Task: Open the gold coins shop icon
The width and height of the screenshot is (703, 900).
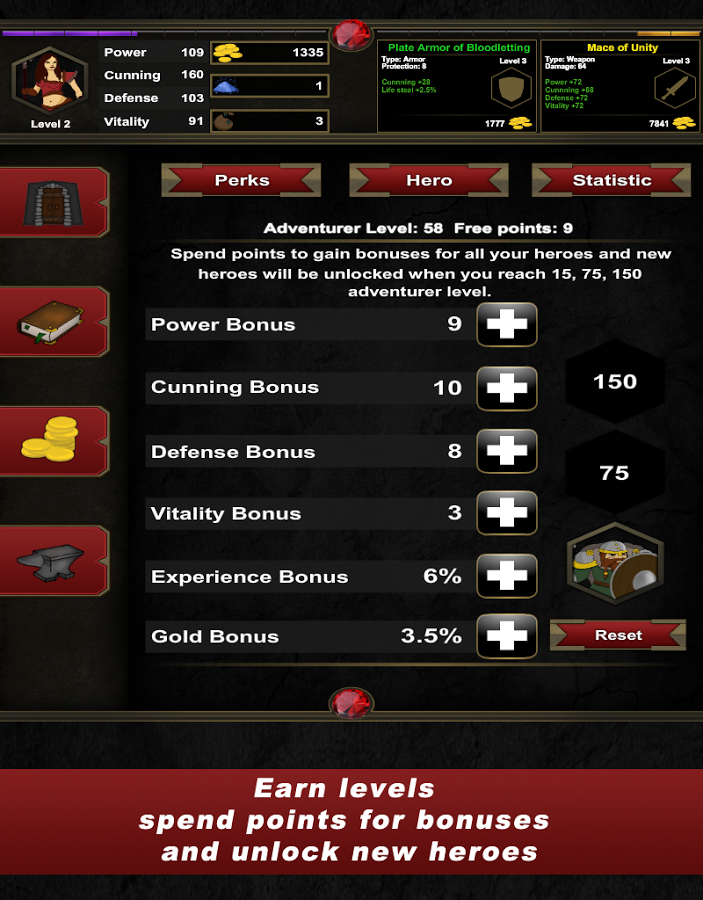Action: (53, 441)
